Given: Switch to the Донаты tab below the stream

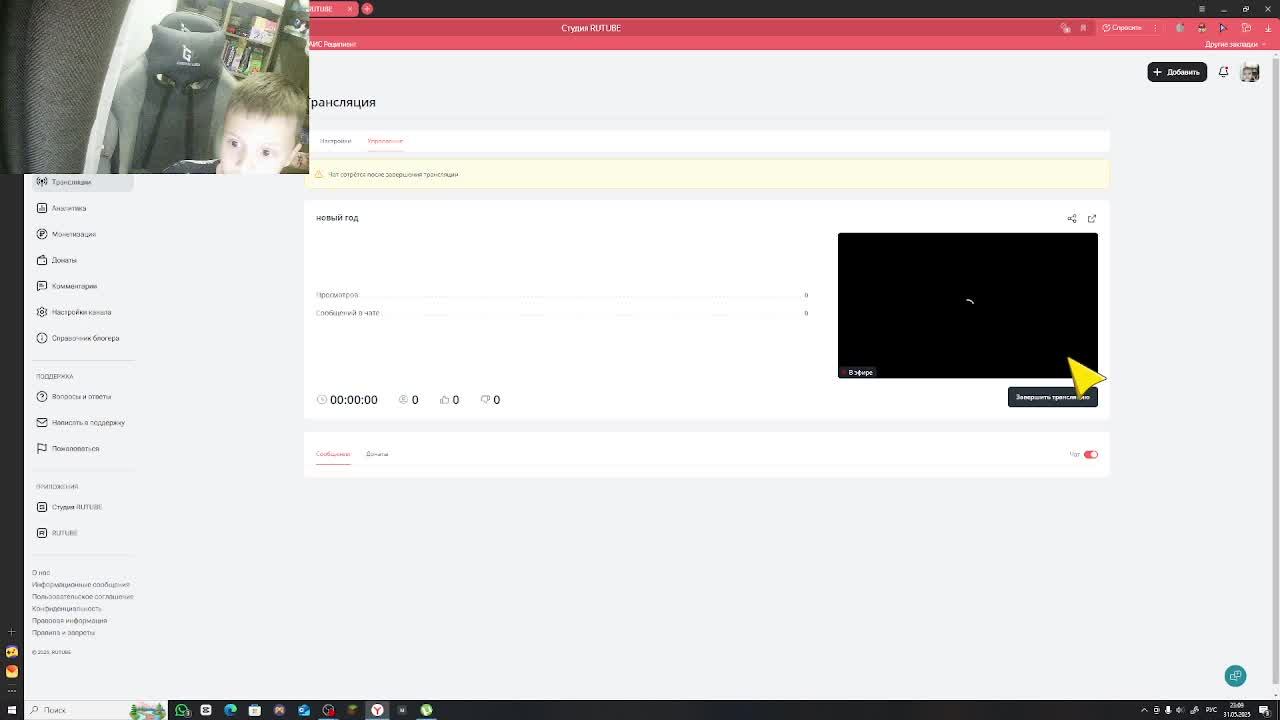Looking at the screenshot, I should (x=377, y=454).
